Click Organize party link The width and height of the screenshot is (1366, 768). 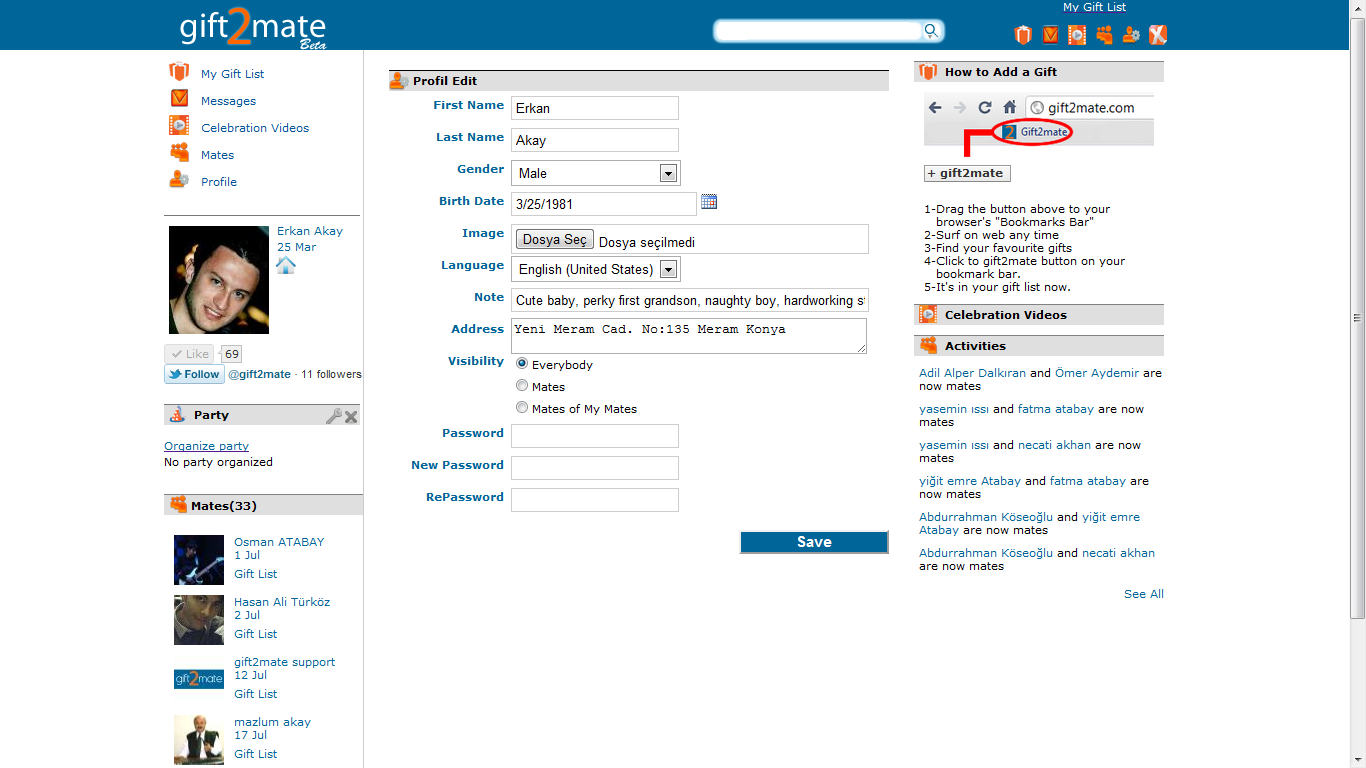(206, 446)
